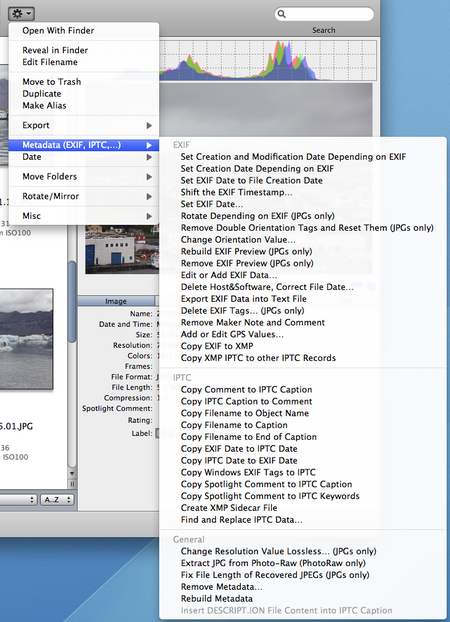
Task: Set Creation and Modification Date Depending on EXIF
Action: (x=303, y=157)
